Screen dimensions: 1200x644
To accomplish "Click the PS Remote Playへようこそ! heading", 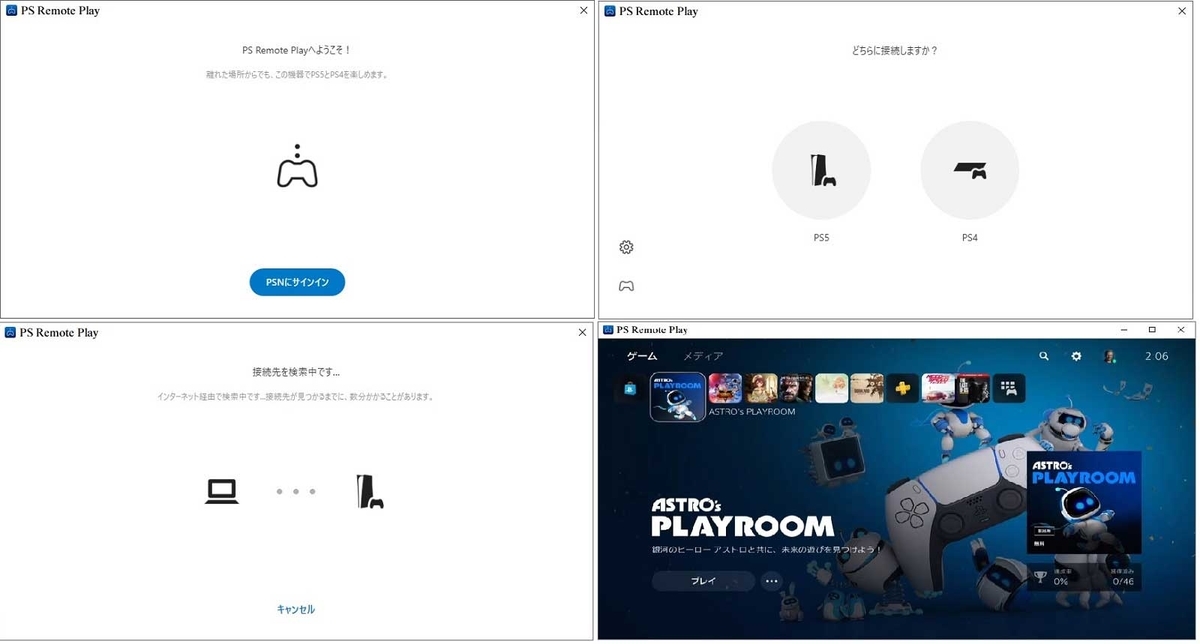I will [x=297, y=50].
